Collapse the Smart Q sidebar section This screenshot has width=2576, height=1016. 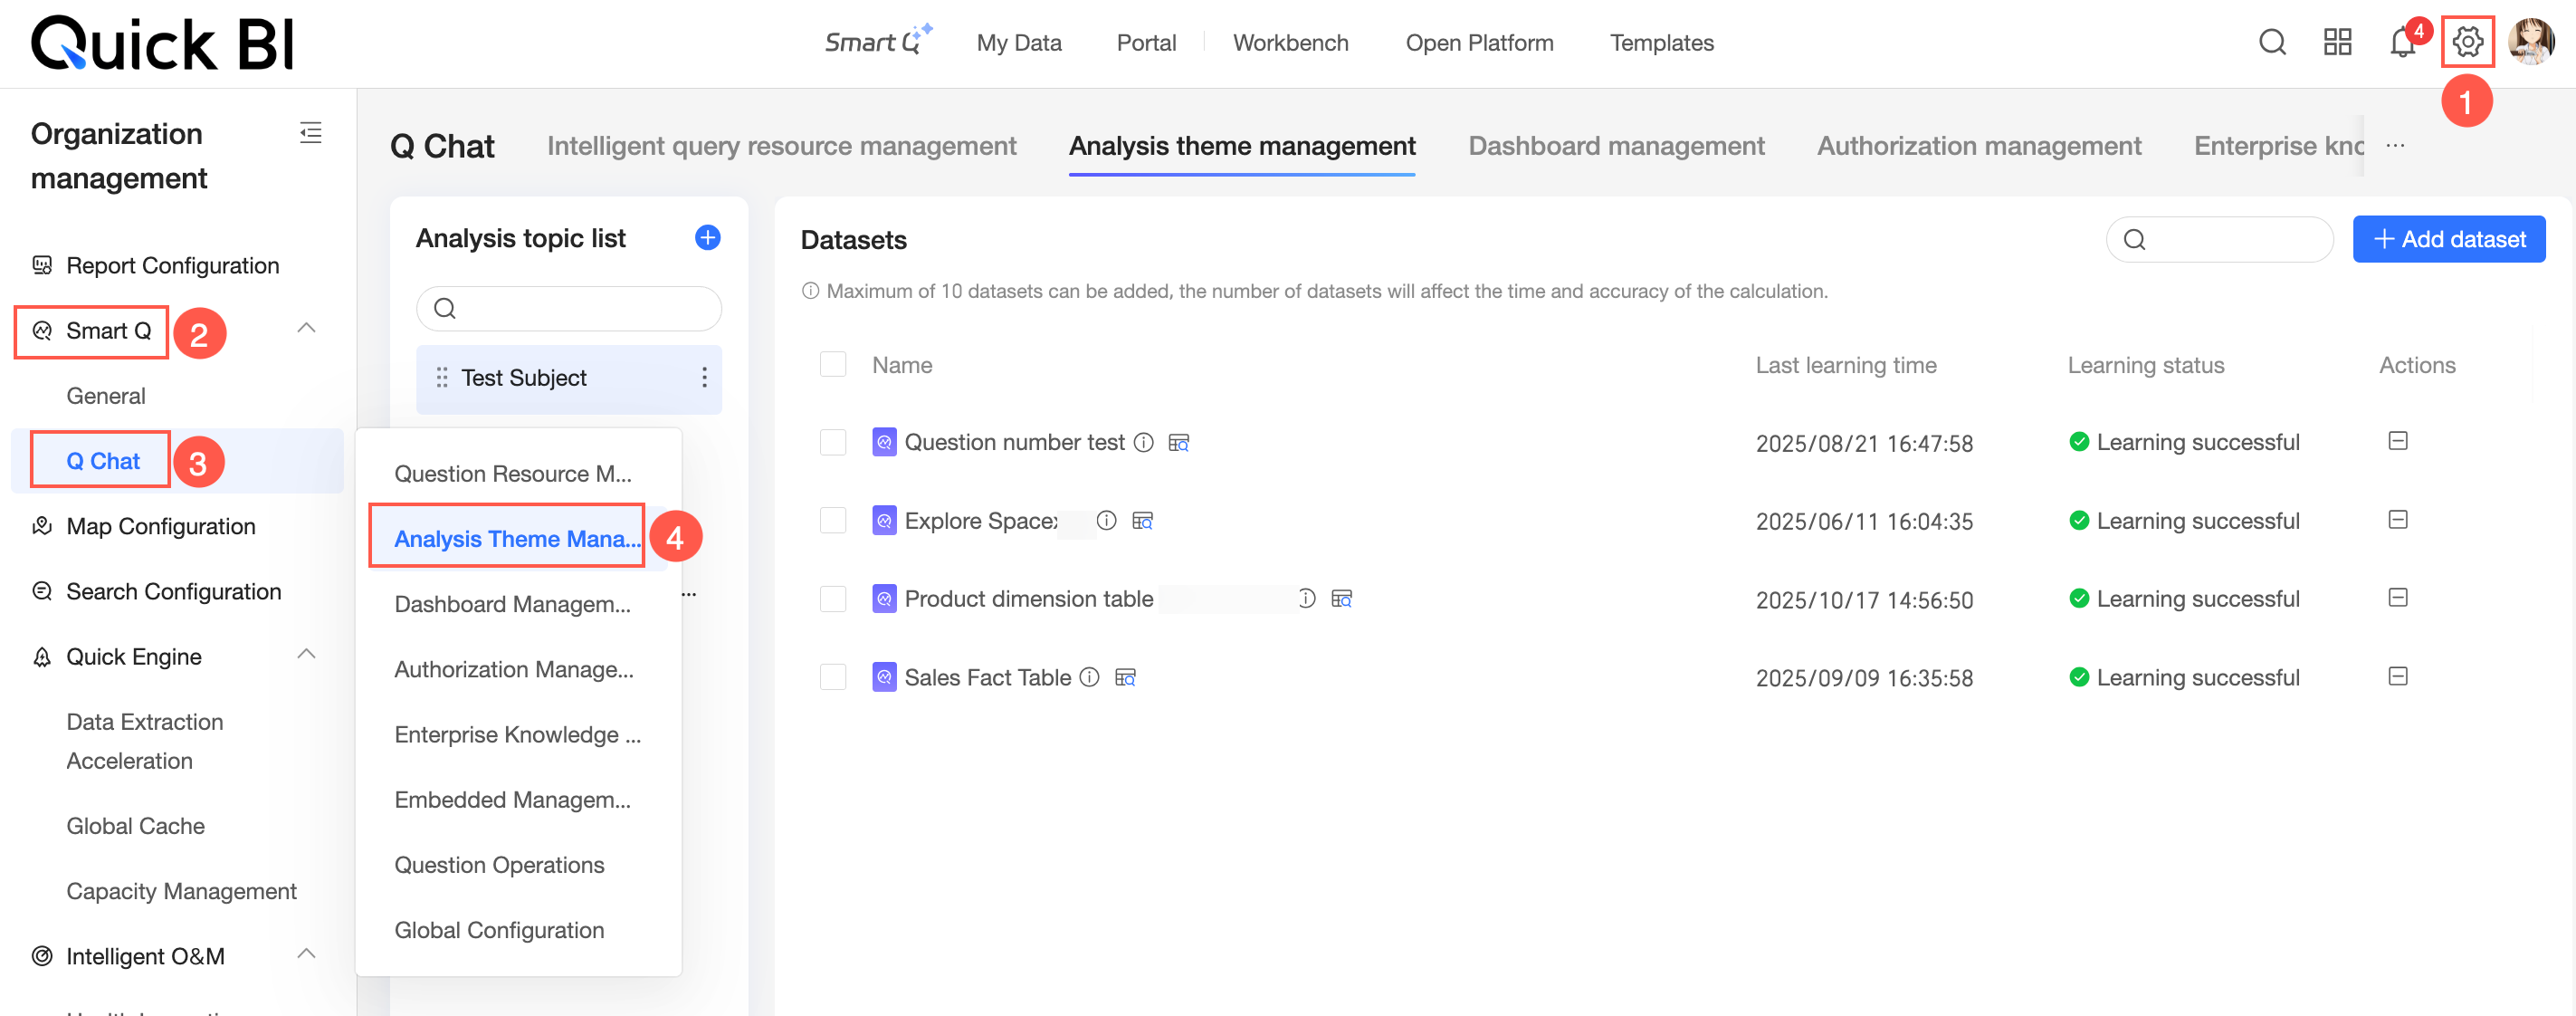(306, 328)
